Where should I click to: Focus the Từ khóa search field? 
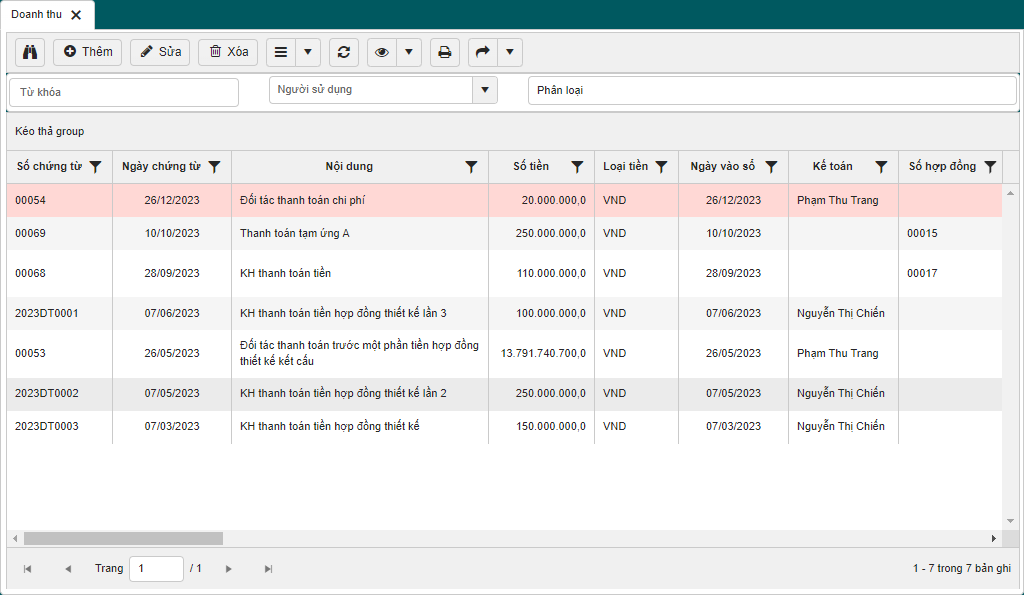click(x=124, y=92)
